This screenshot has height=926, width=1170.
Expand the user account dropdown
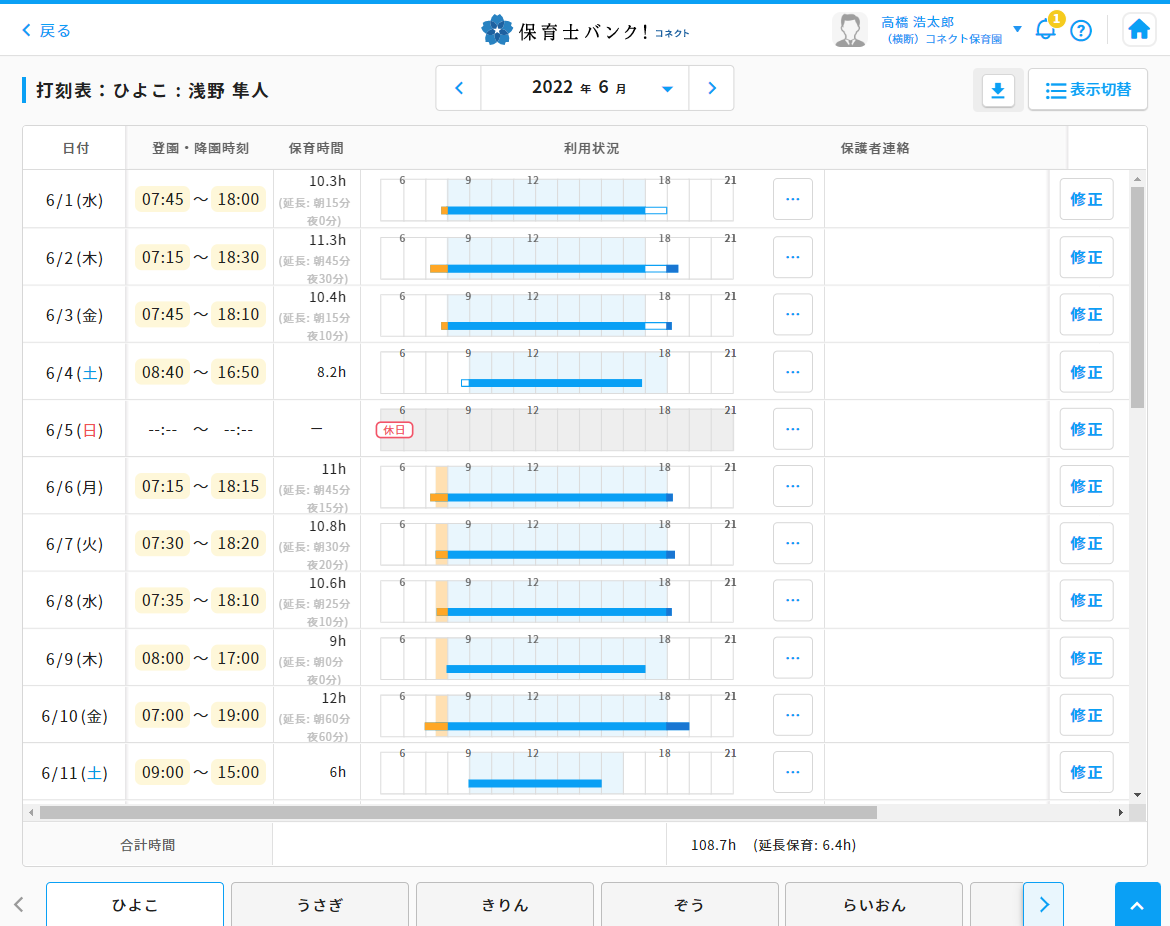click(1017, 29)
